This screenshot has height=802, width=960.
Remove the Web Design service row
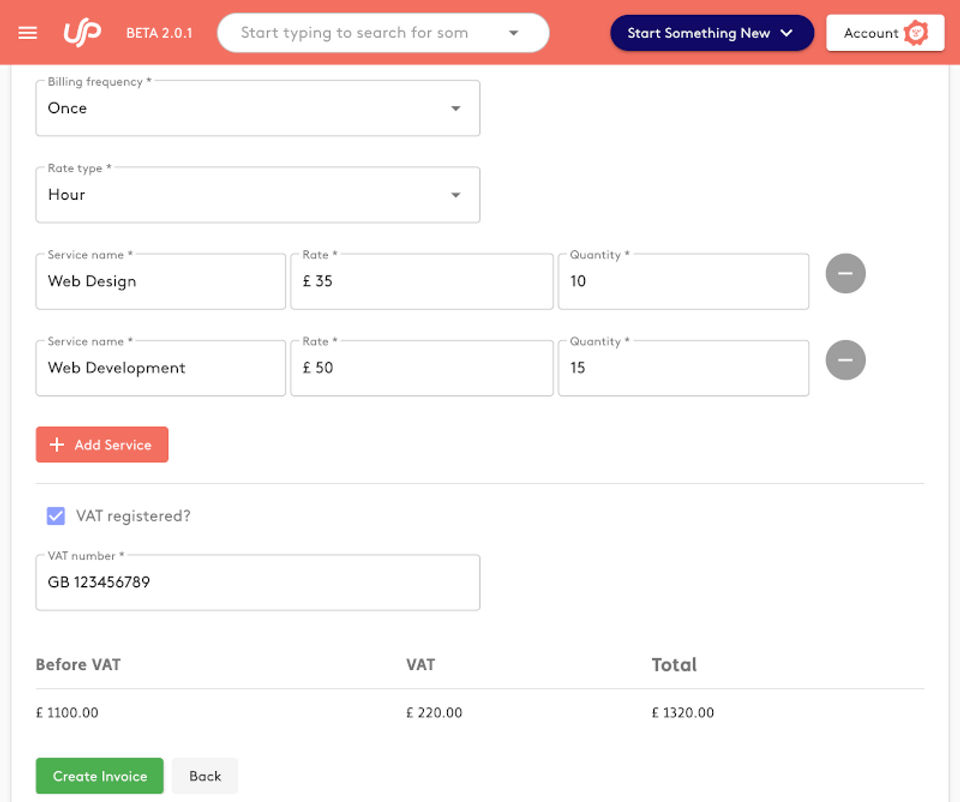(845, 274)
